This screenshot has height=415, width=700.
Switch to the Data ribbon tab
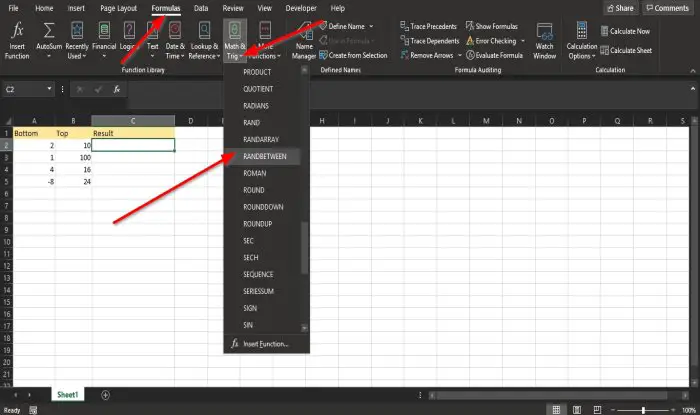pyautogui.click(x=201, y=8)
